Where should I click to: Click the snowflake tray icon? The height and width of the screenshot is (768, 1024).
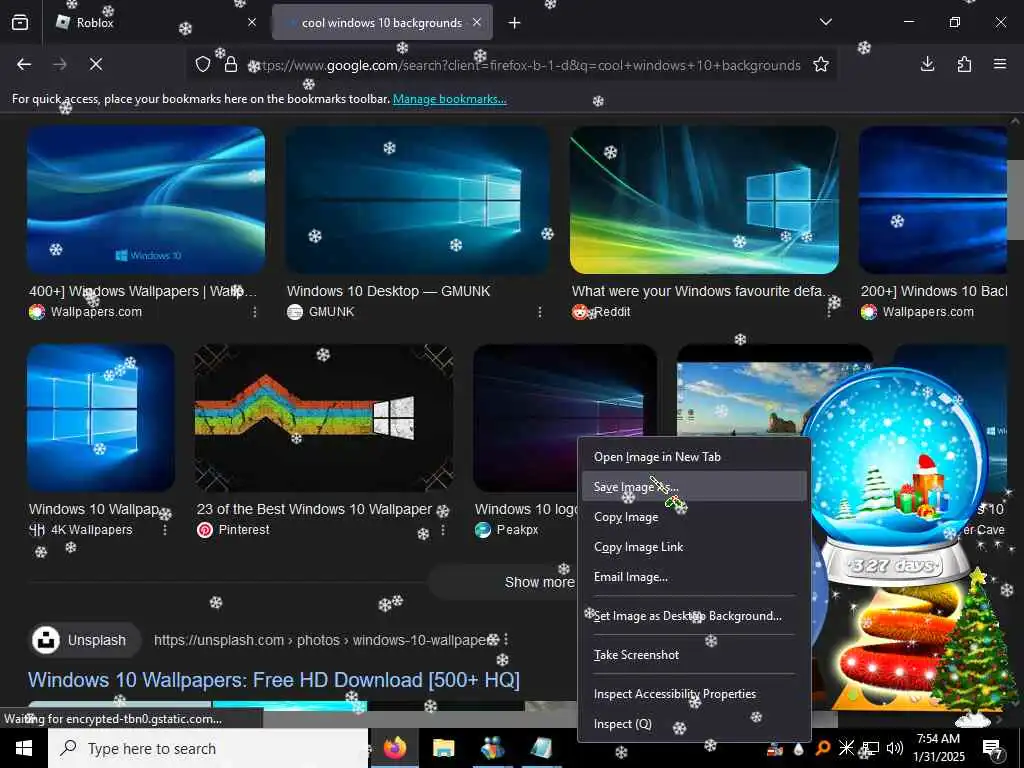[x=846, y=748]
